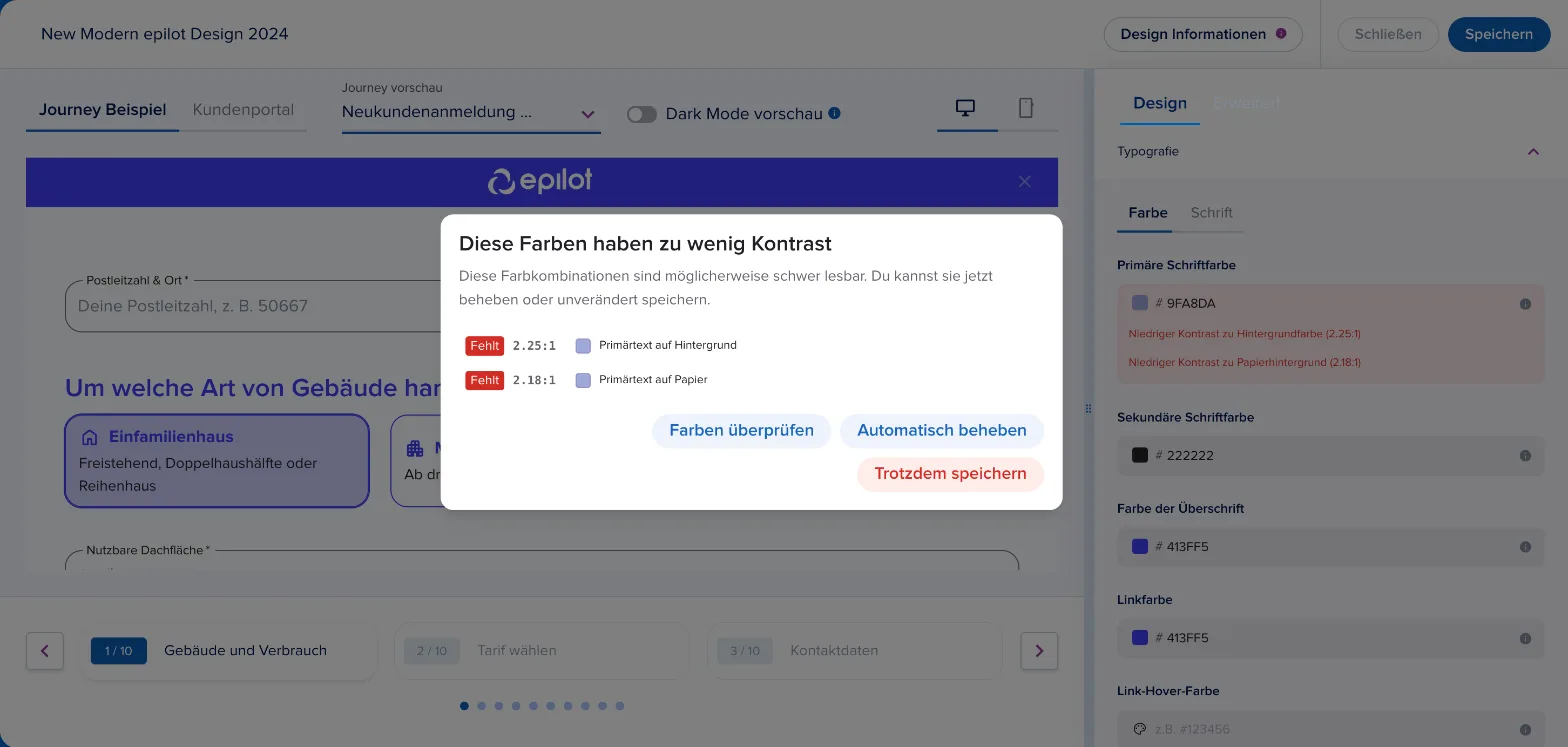This screenshot has height=747, width=1568.
Task: Go to previous step with left arrow
Action: point(45,651)
